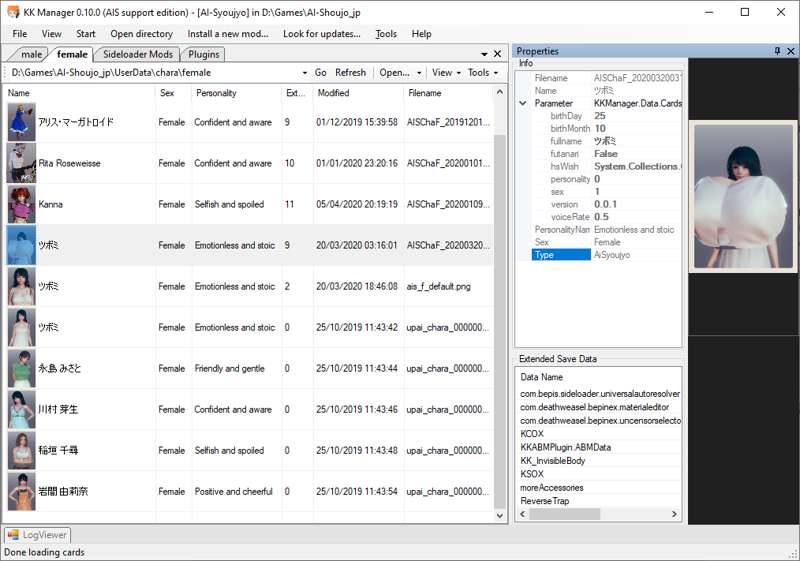Select 永島 みさと card thumbnail

click(x=21, y=368)
